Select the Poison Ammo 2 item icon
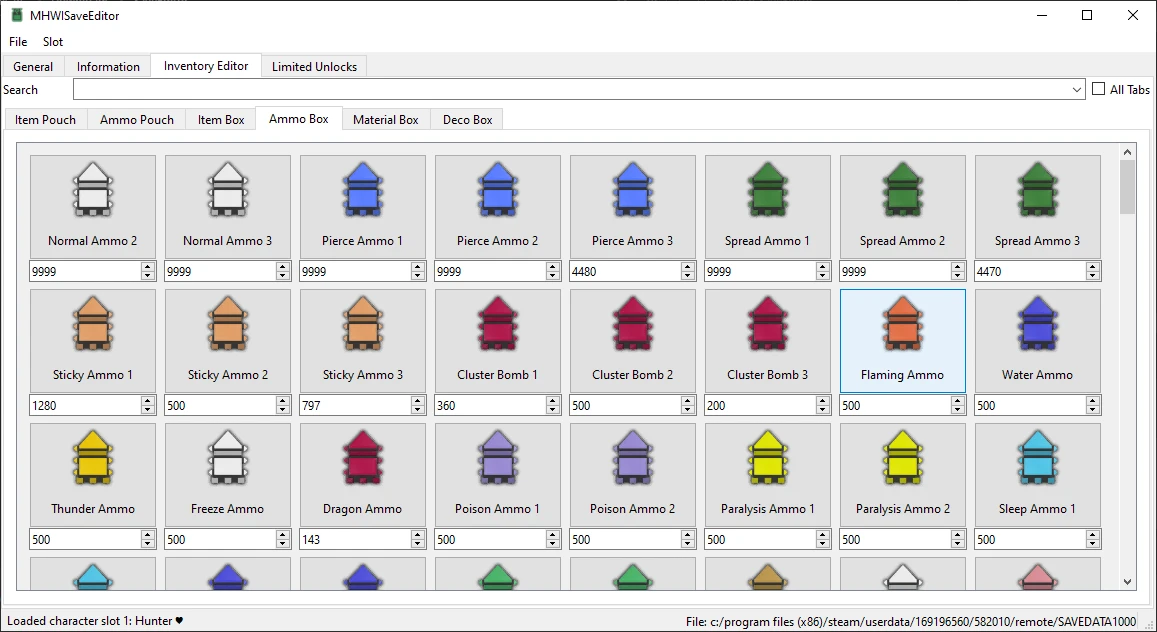 632,459
